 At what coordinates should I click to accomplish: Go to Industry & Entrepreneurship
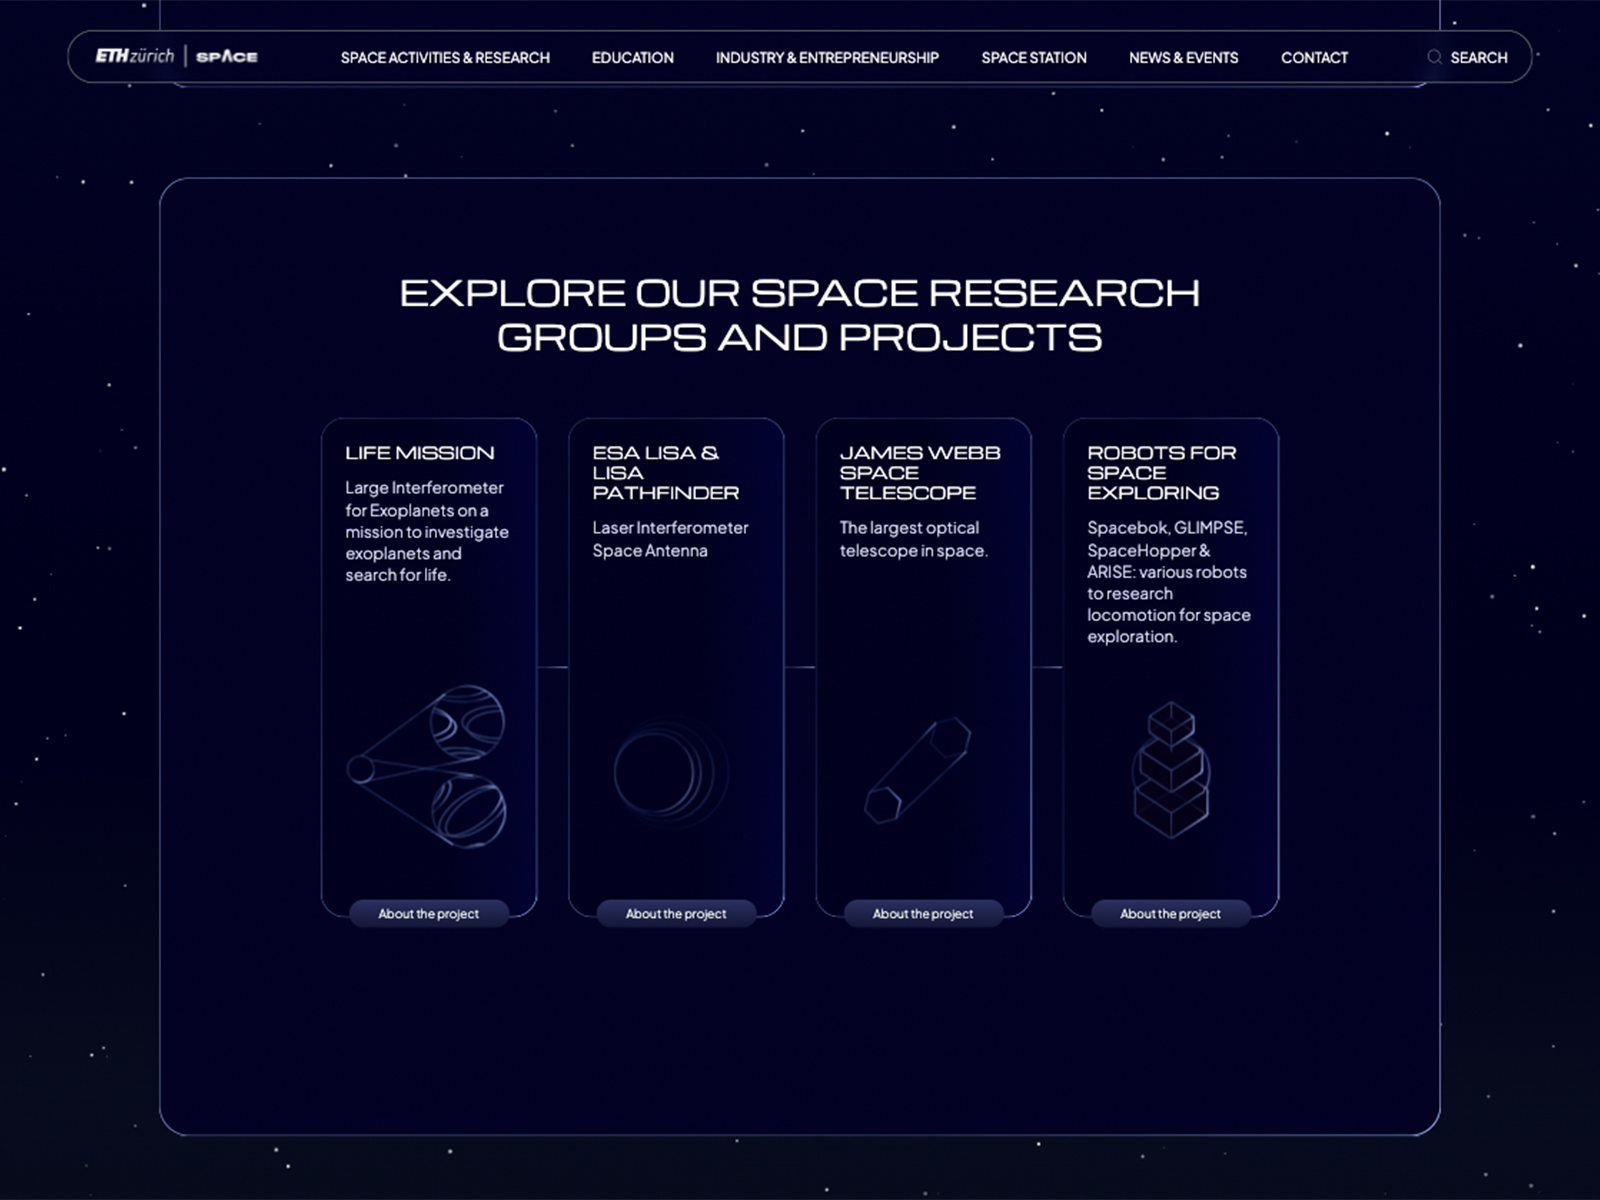[827, 58]
